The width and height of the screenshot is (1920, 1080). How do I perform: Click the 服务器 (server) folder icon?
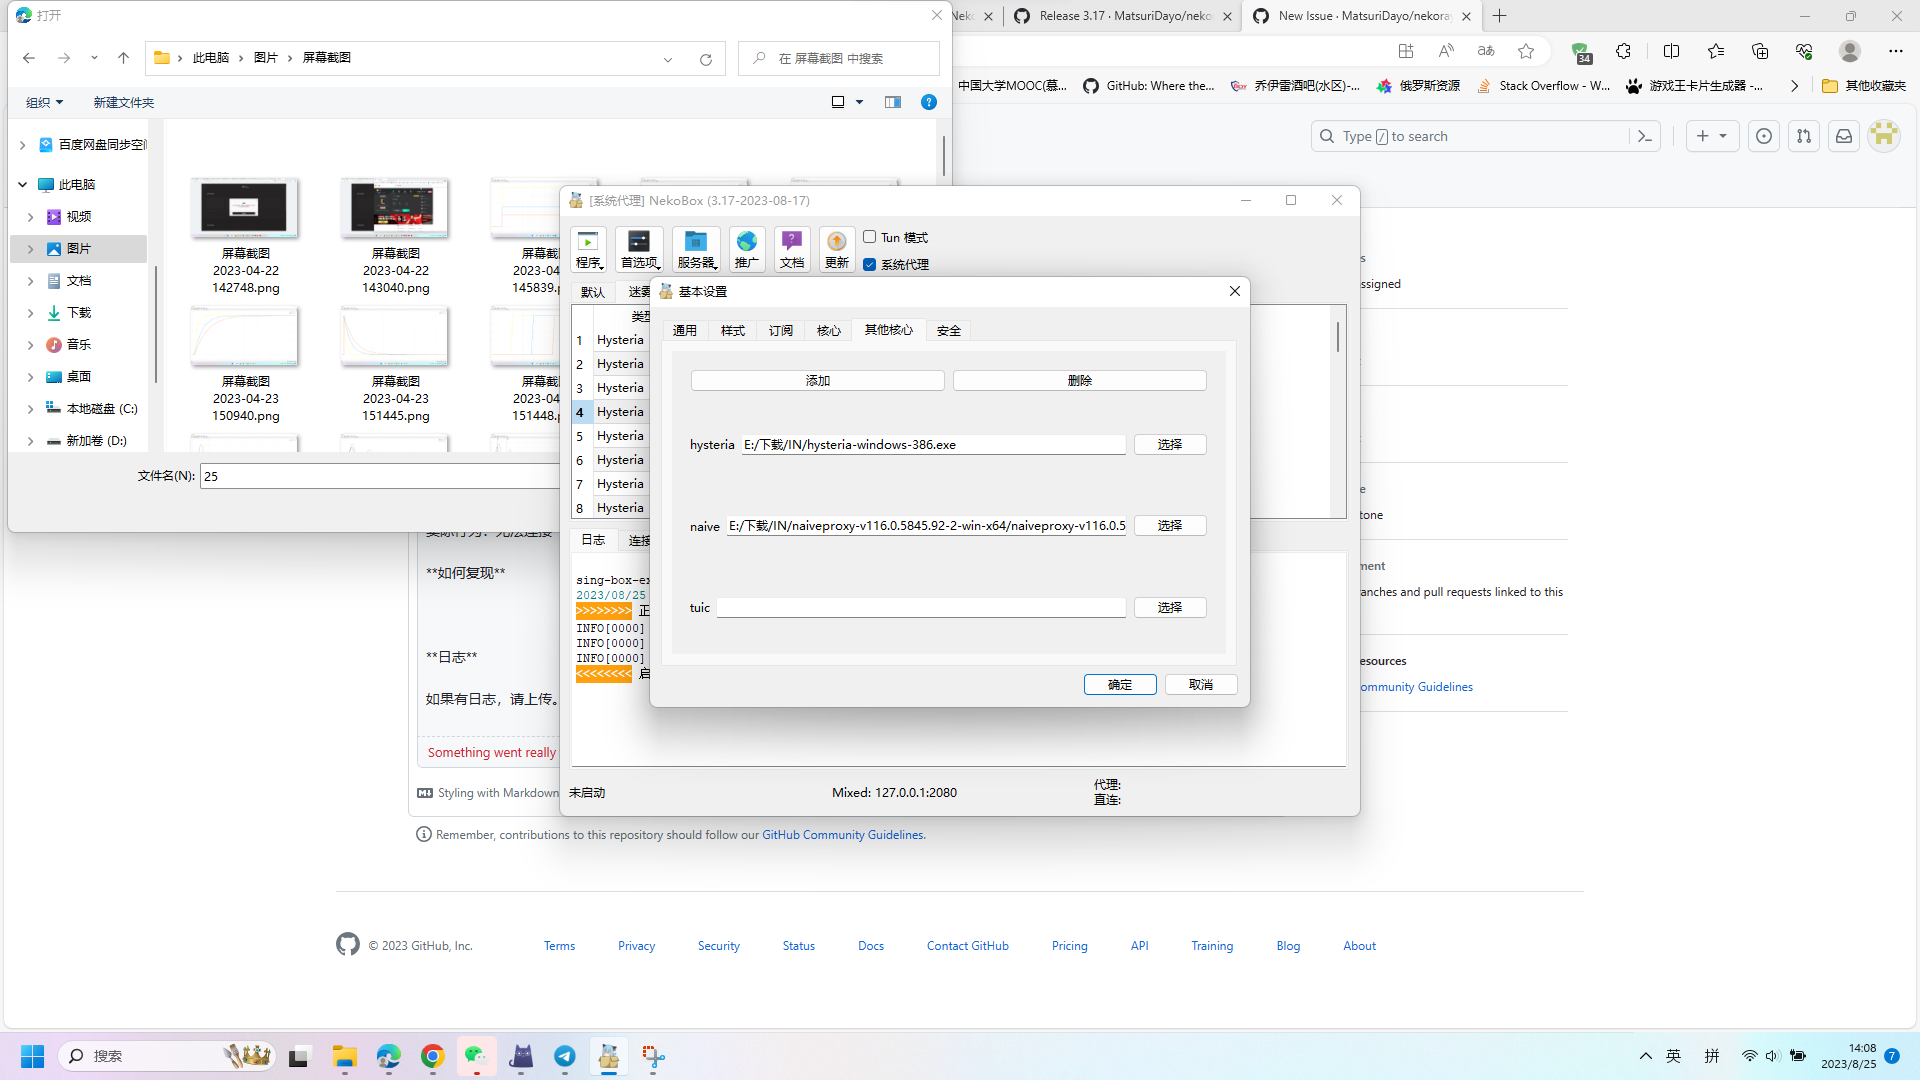tap(695, 249)
